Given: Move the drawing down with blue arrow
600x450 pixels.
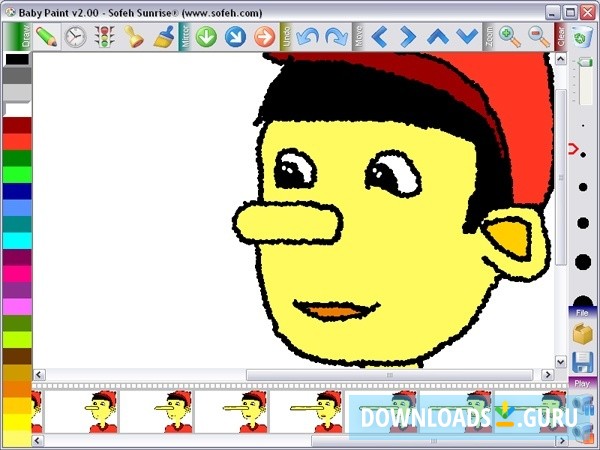Looking at the screenshot, I should coord(467,37).
